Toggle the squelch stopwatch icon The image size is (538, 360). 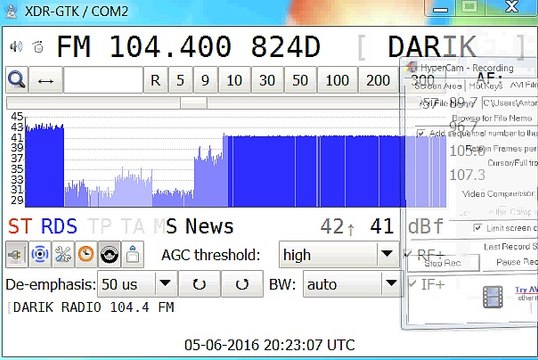coord(38,46)
